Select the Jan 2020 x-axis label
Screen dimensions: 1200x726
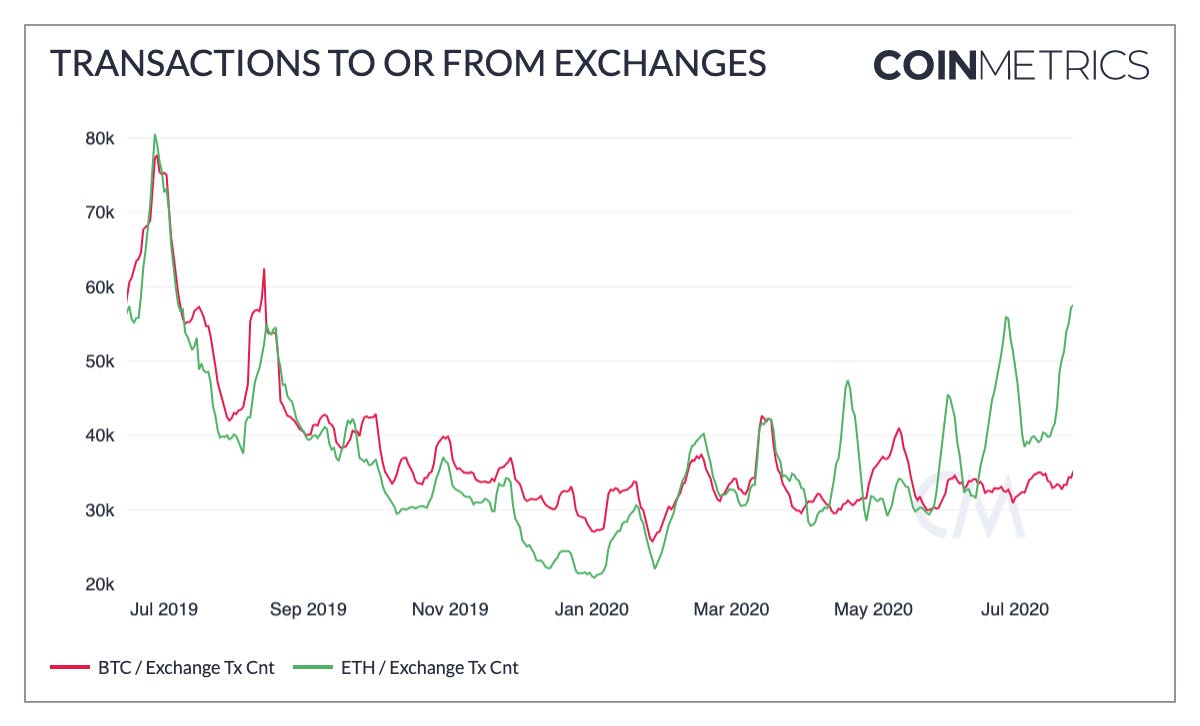[x=592, y=608]
